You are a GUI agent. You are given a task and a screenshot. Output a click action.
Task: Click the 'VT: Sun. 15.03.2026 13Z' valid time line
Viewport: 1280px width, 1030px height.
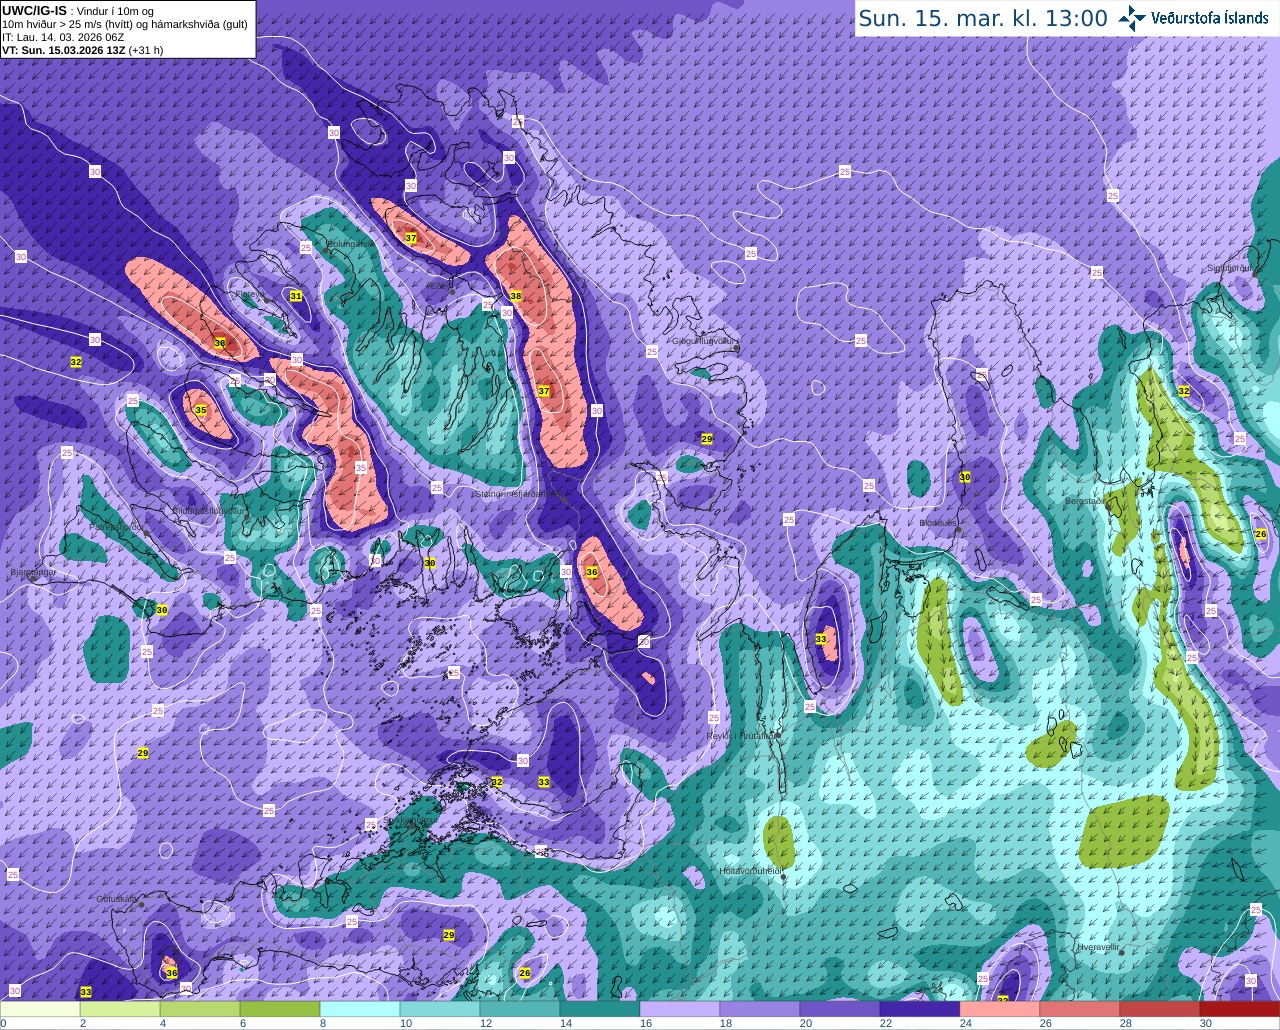[x=64, y=50]
